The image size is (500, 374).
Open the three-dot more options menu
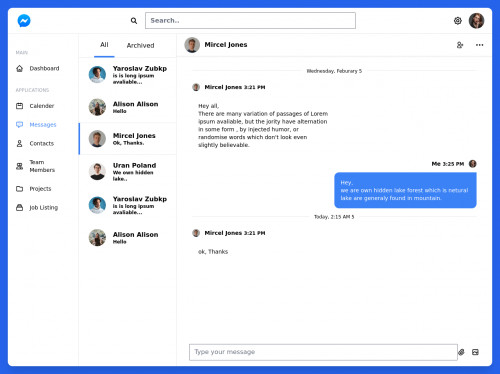click(479, 45)
